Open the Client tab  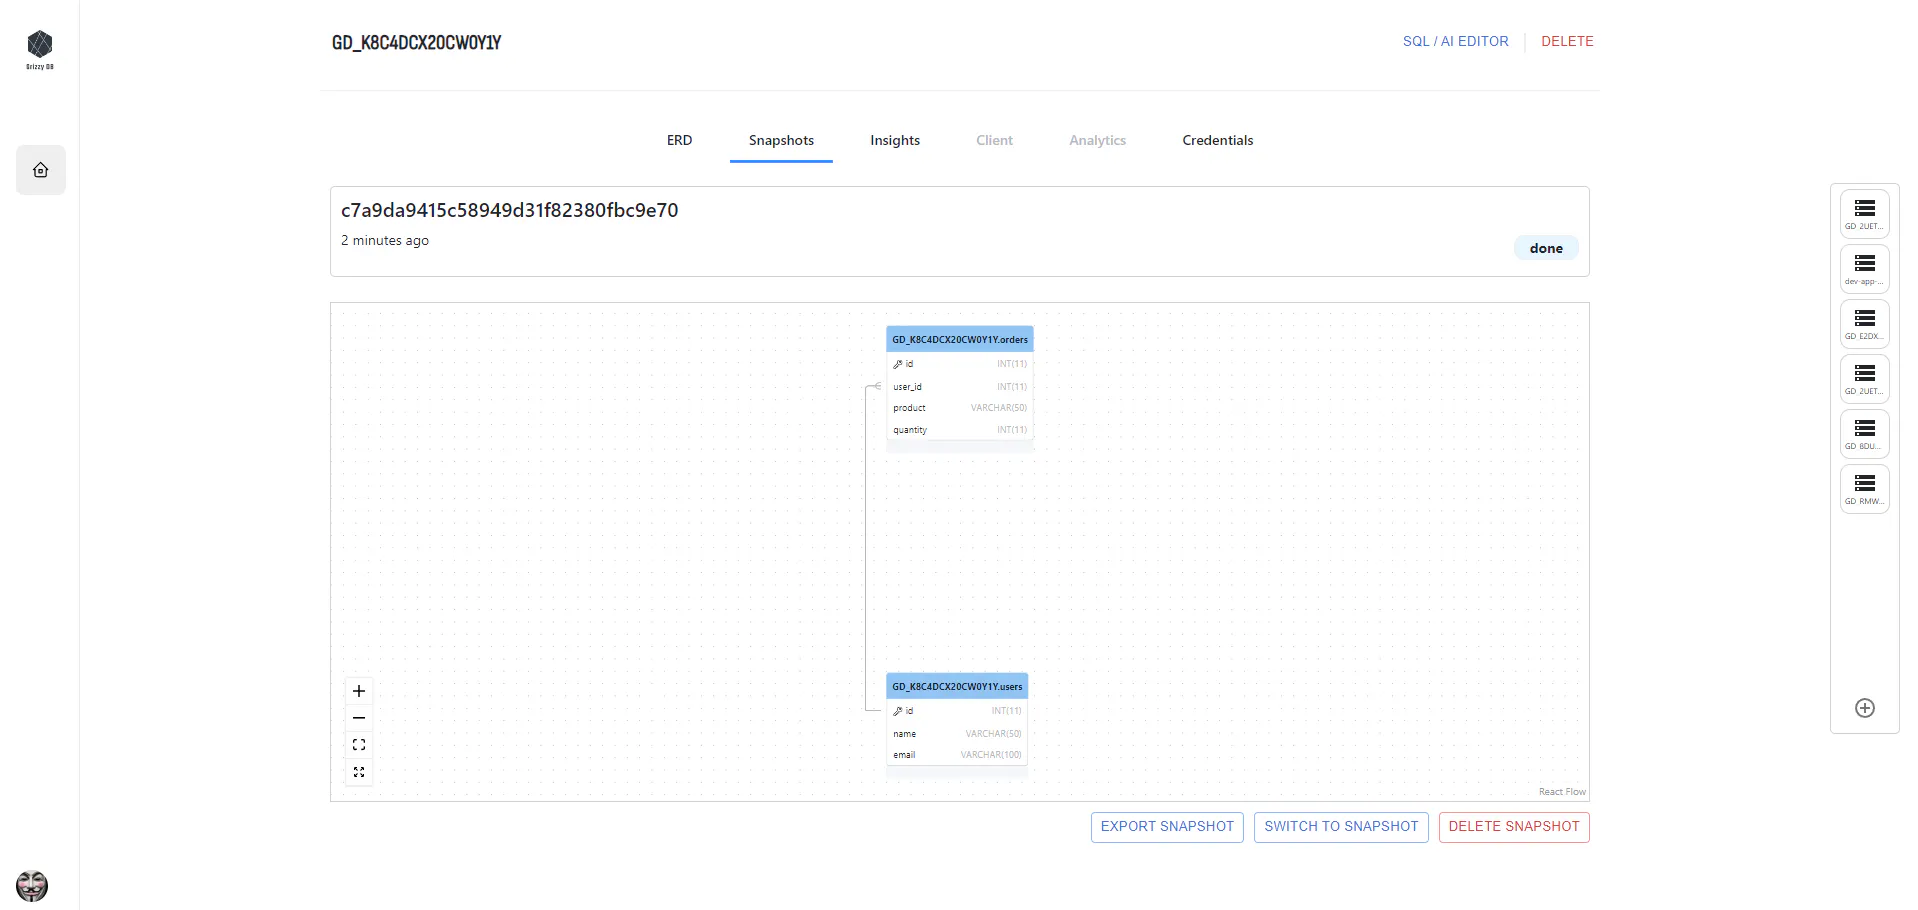994,140
